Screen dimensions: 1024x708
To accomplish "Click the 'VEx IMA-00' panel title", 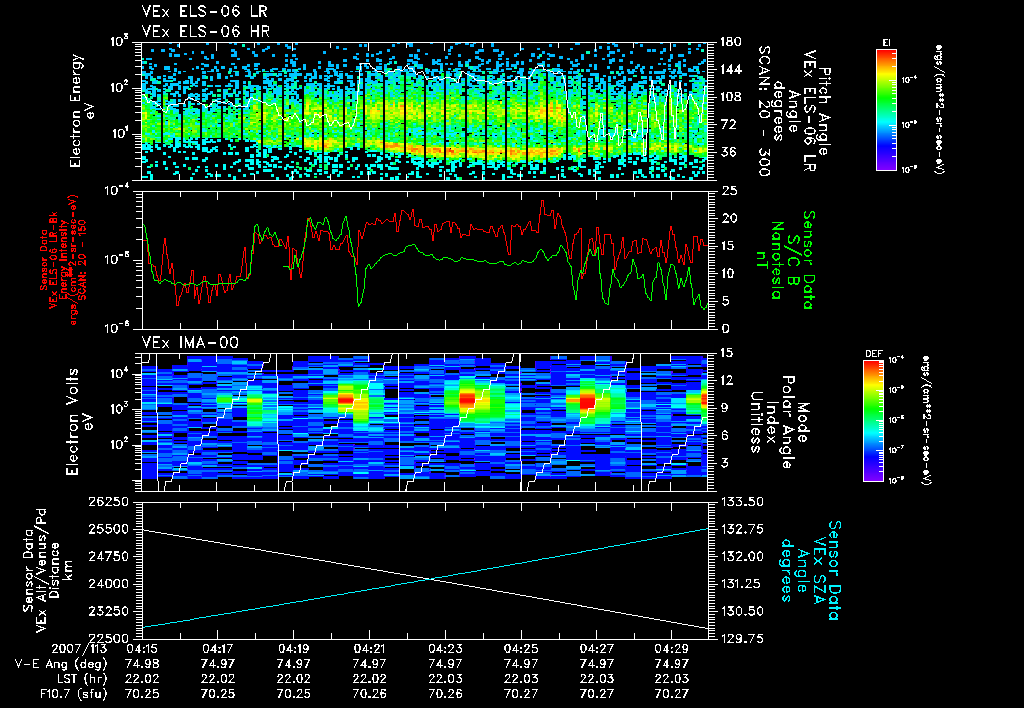I will point(190,343).
